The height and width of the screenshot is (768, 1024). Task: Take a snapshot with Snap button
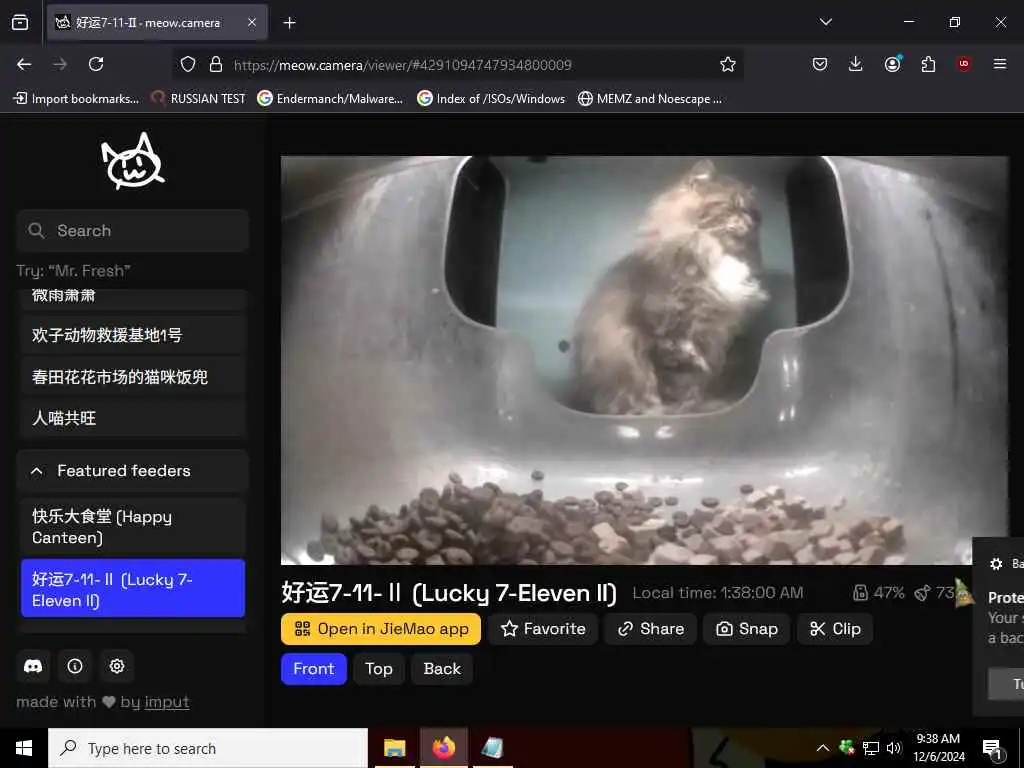coord(746,629)
